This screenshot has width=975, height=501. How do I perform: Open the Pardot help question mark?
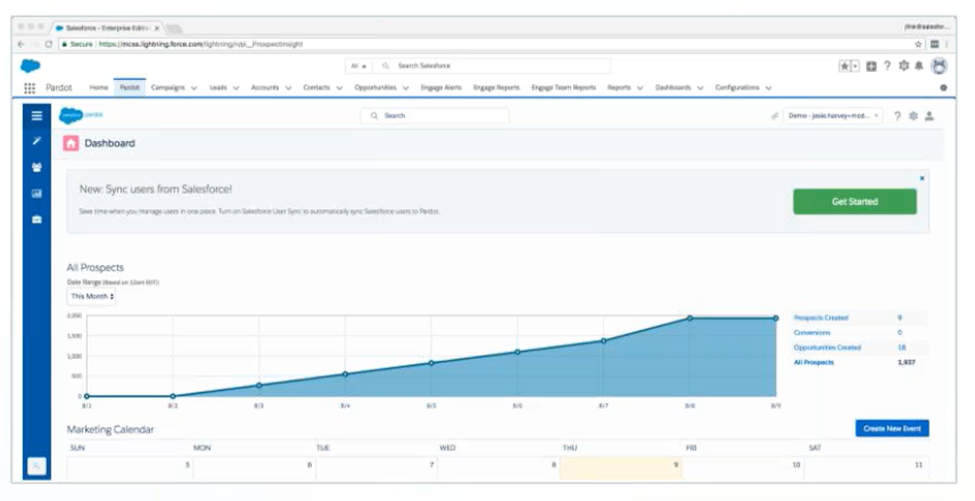pos(897,116)
